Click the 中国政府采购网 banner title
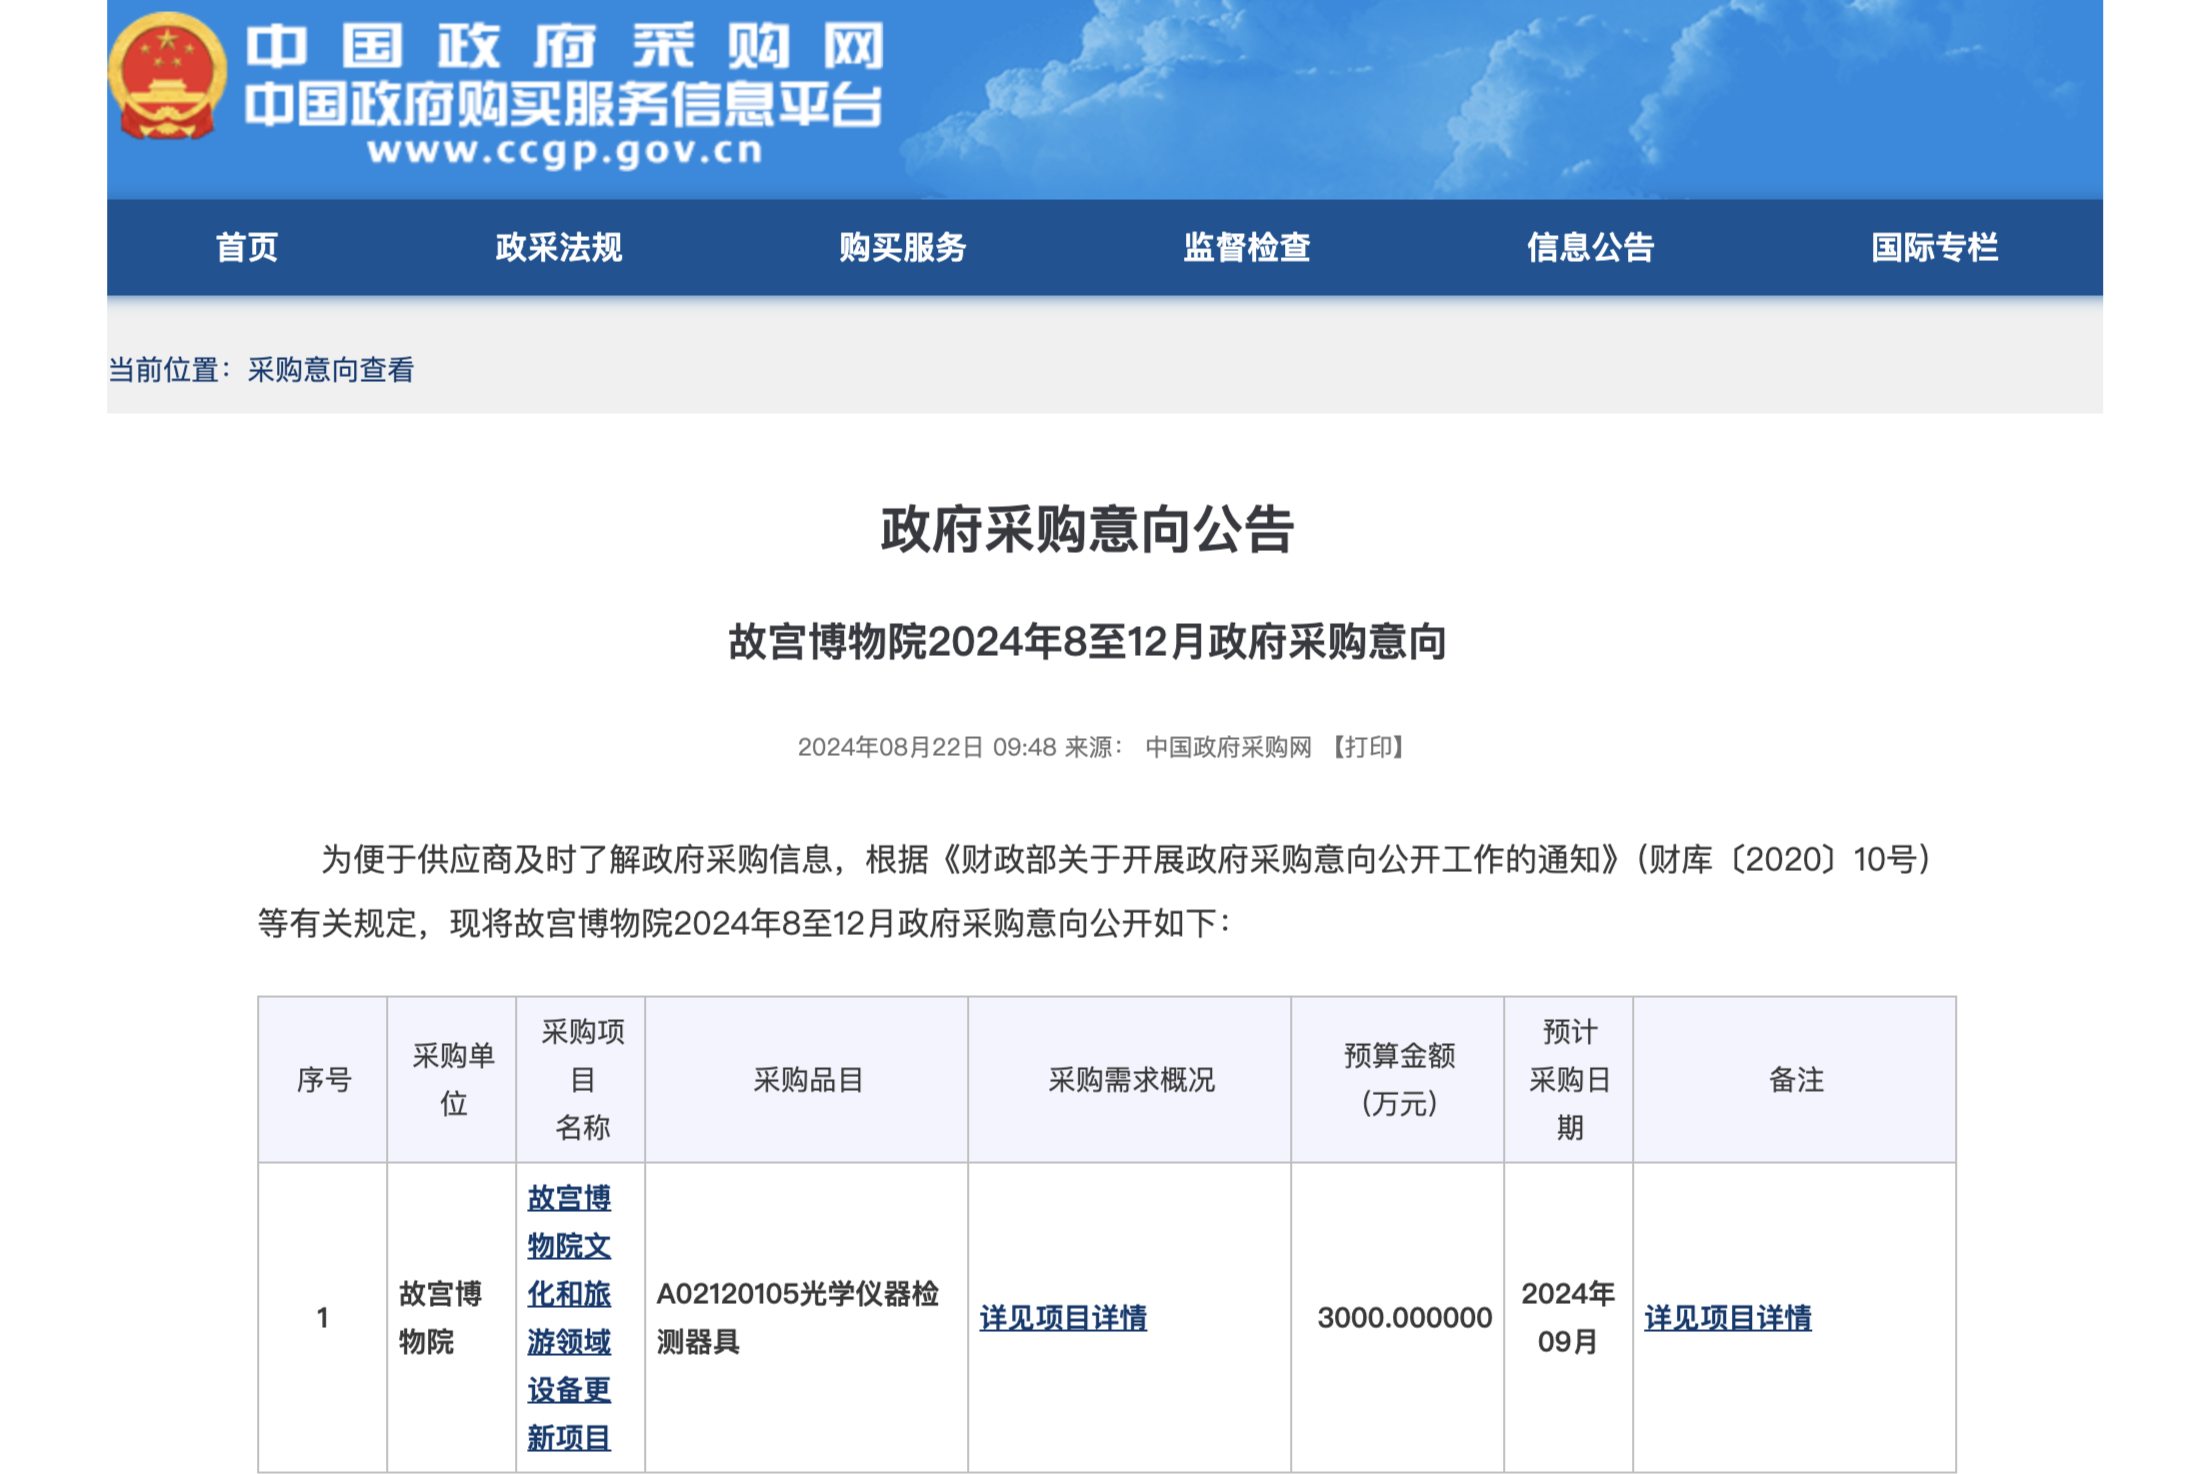The width and height of the screenshot is (2210, 1474). (x=565, y=46)
